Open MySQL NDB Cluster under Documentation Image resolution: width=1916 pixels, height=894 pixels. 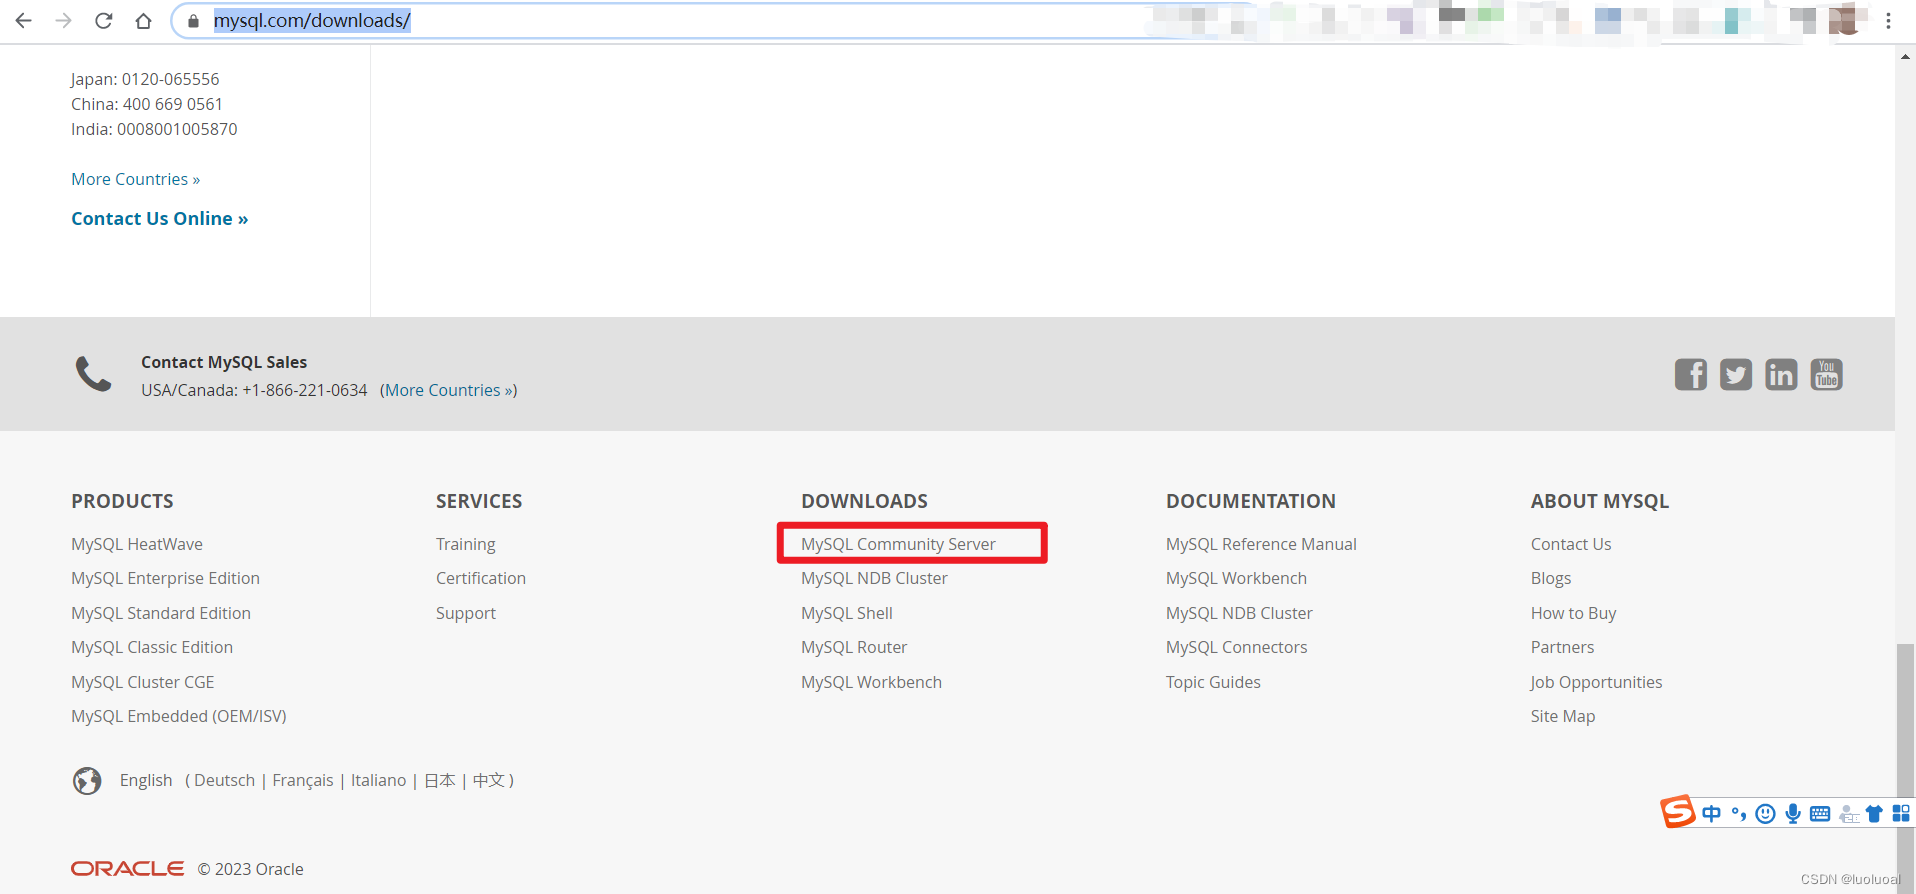1239,613
